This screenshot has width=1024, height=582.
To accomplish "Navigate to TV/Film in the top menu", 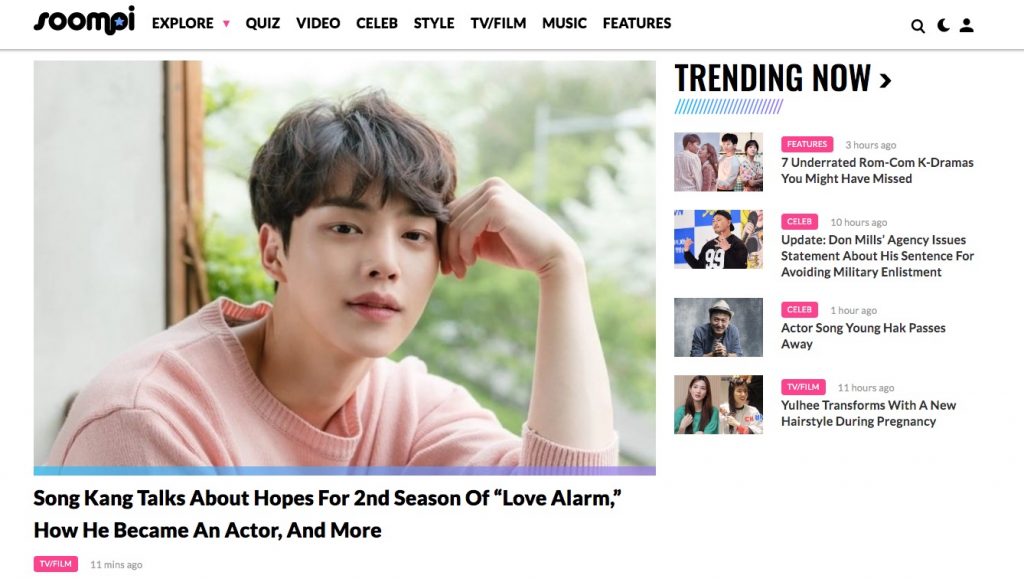I will click(498, 23).
